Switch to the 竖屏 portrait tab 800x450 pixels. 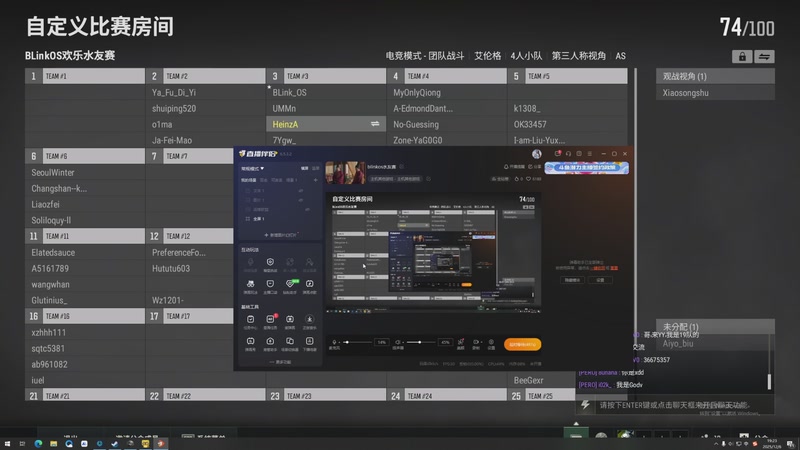tap(315, 168)
